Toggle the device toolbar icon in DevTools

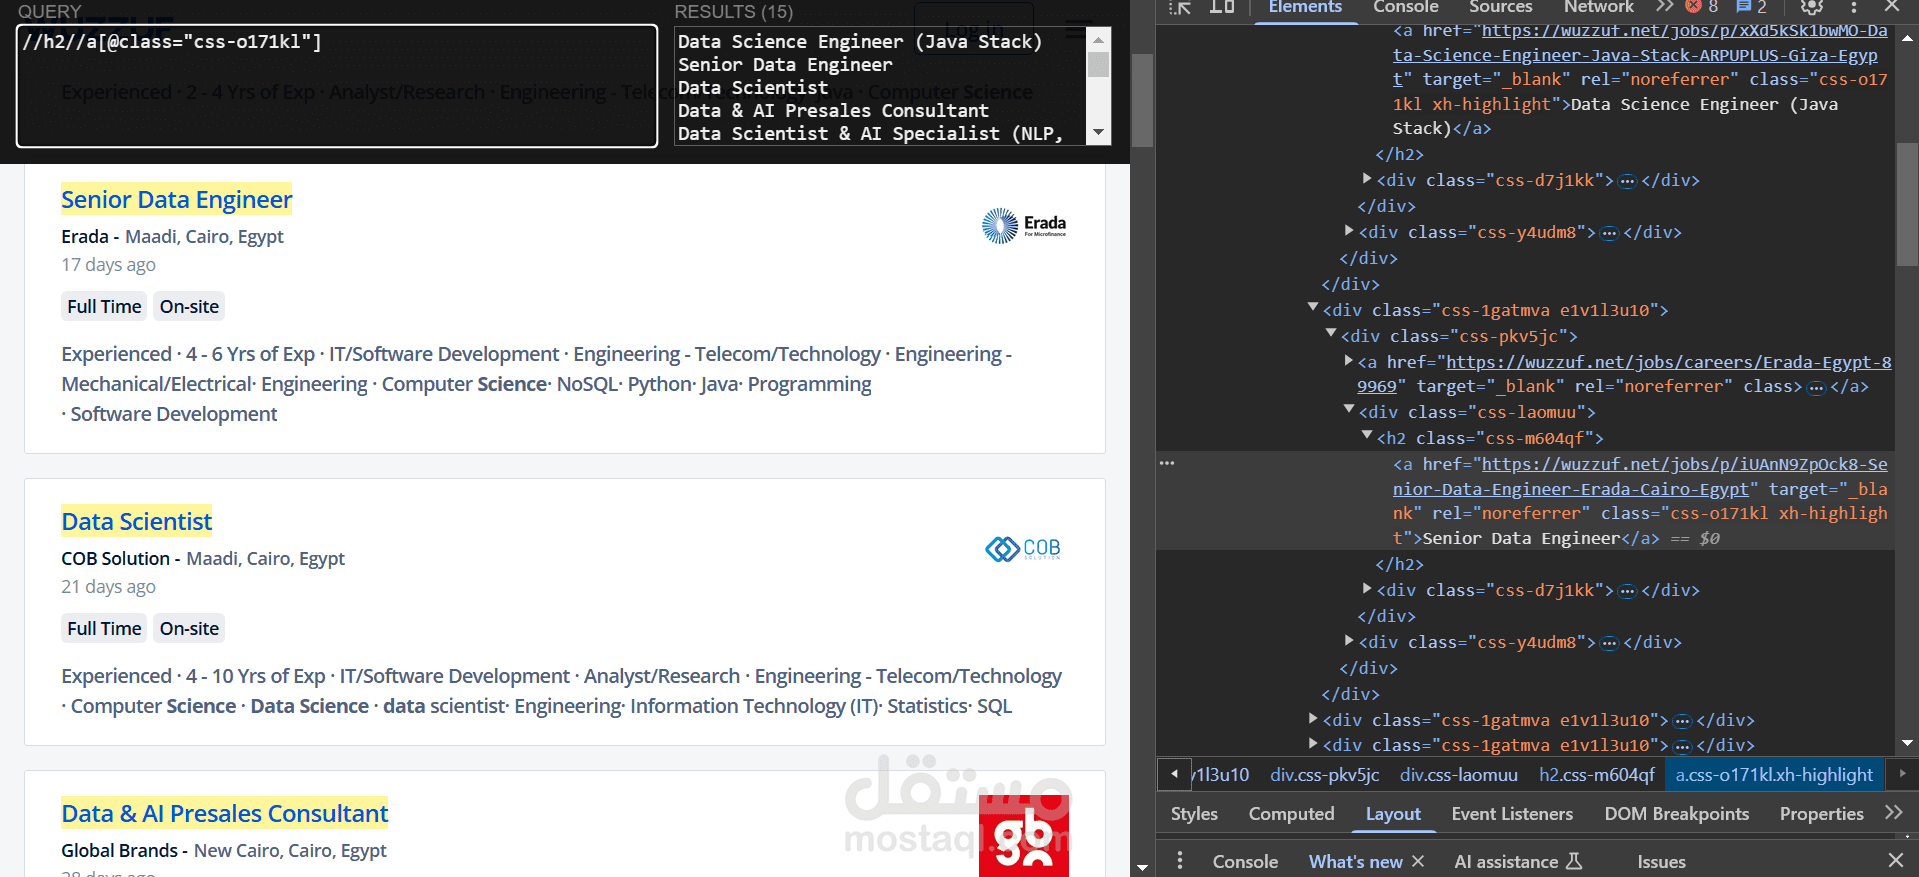pyautogui.click(x=1222, y=7)
